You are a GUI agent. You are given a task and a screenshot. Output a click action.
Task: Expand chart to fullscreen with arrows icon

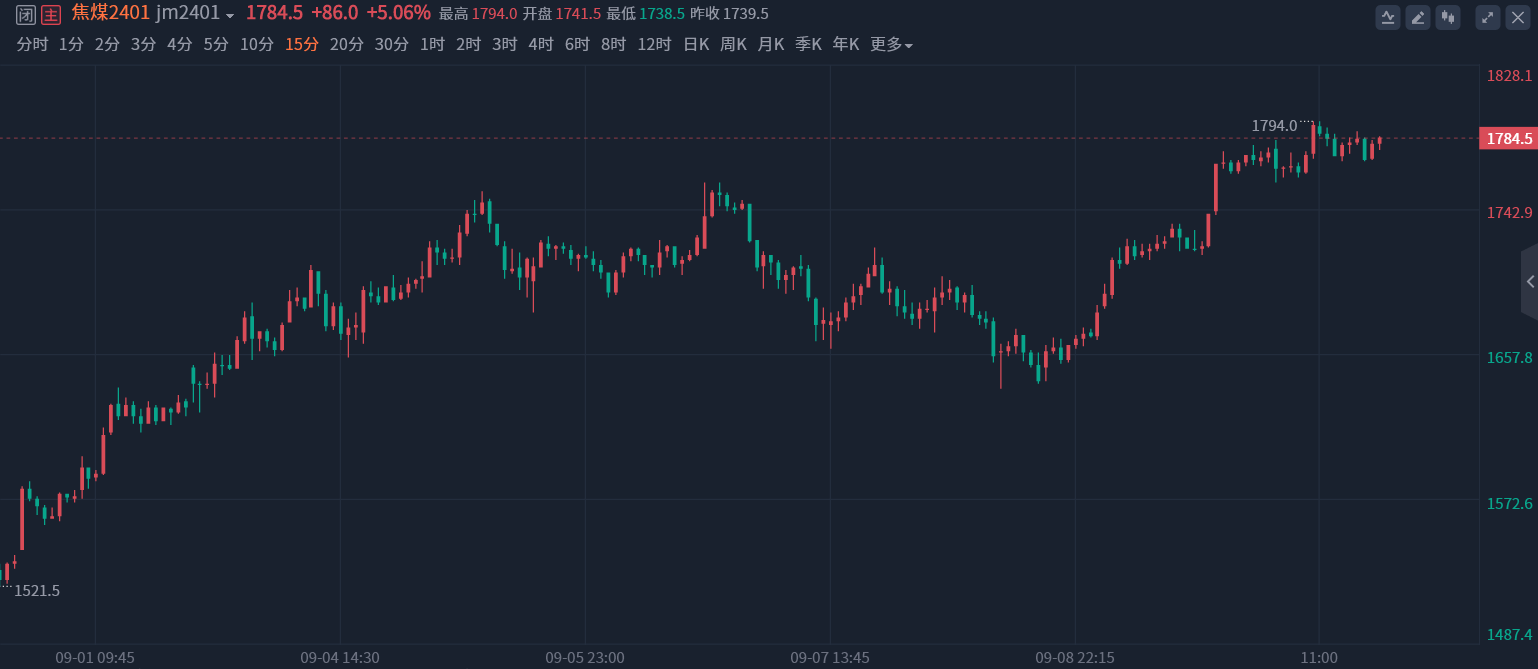1487,17
